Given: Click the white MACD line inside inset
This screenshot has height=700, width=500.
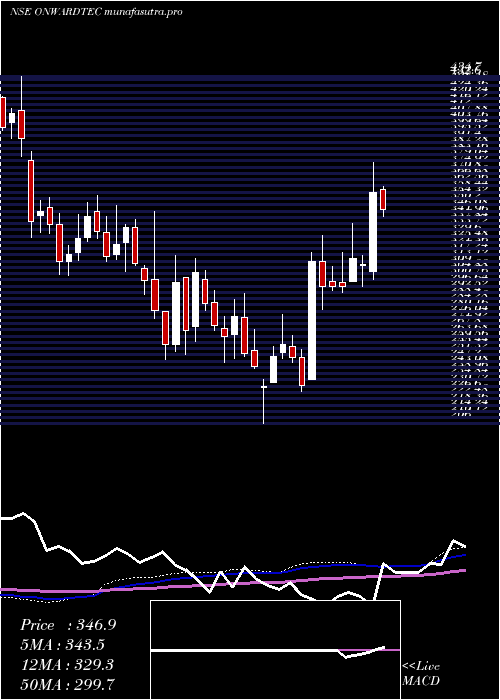Looking at the screenshot, I should coord(268,651).
